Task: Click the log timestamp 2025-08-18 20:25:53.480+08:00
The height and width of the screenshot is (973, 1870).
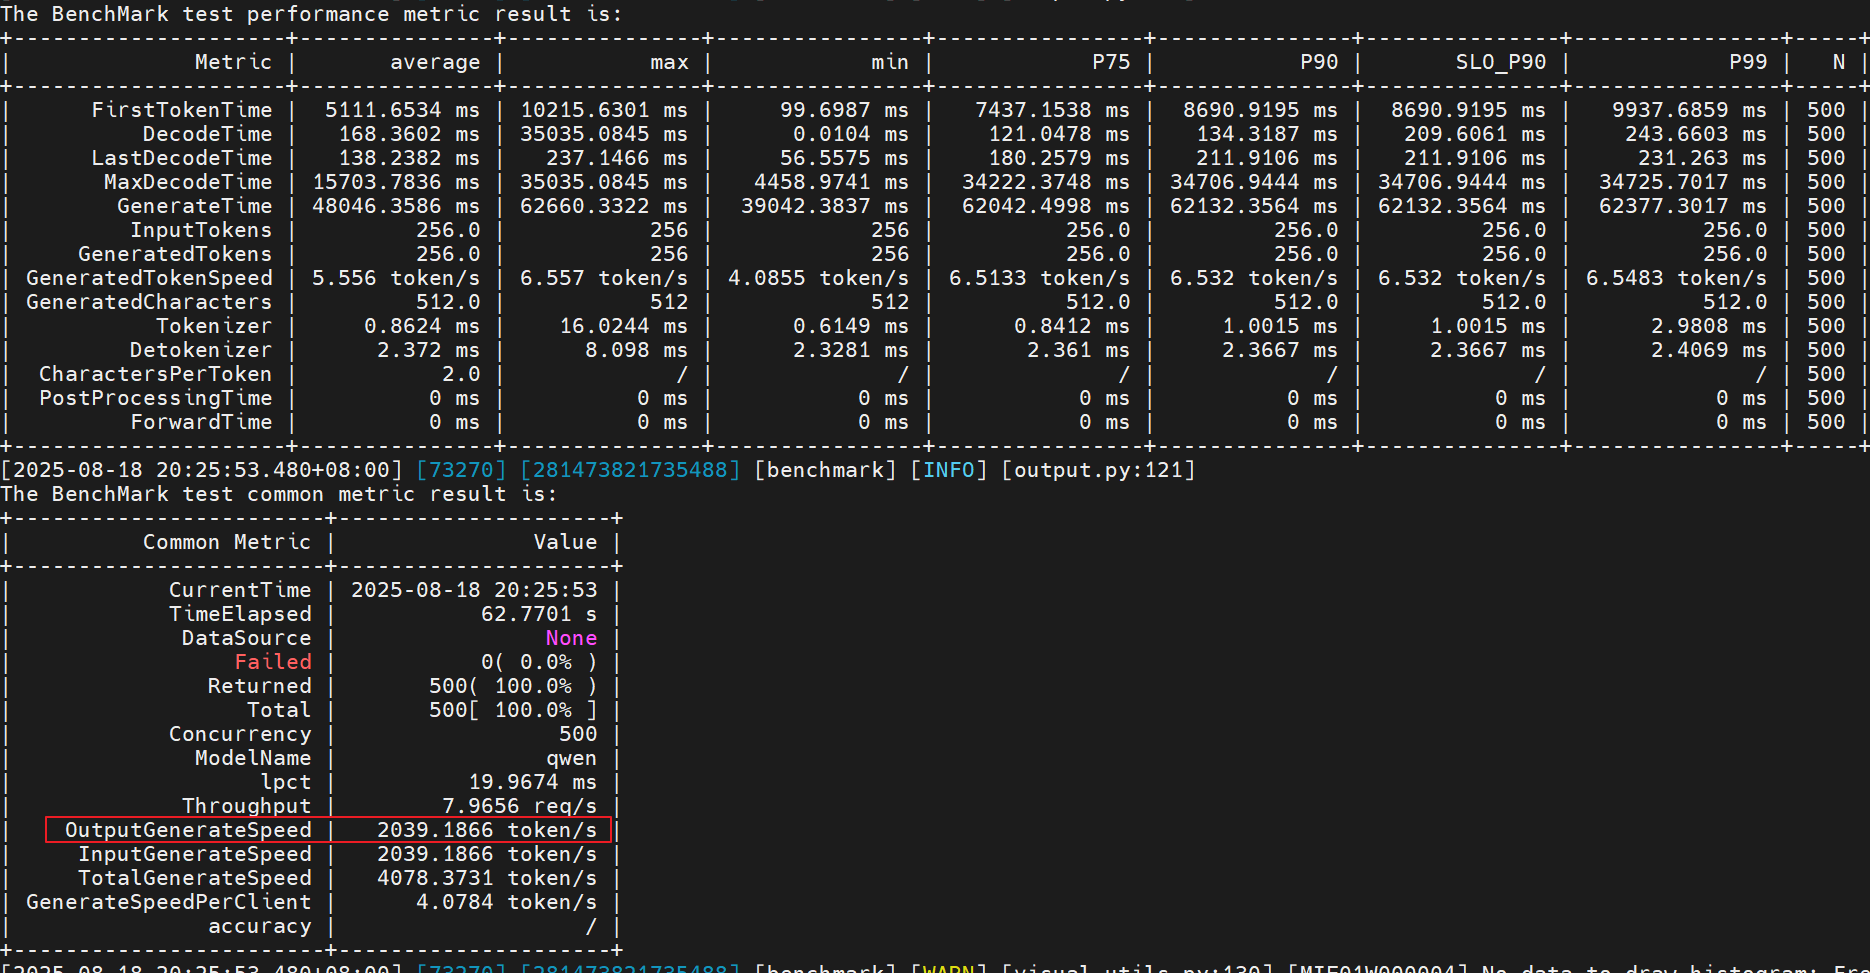Action: 201,470
